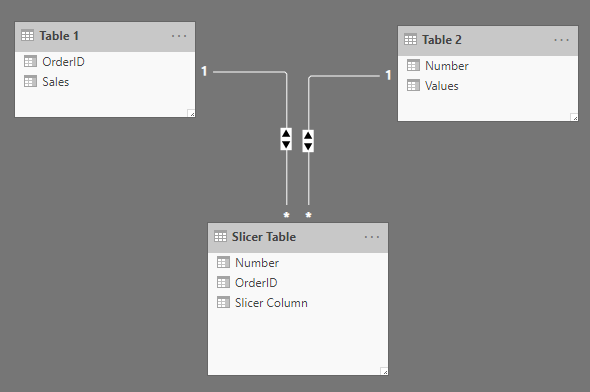This screenshot has height=392, width=590.
Task: Select the Number field in Table 2
Action: (x=488, y=66)
